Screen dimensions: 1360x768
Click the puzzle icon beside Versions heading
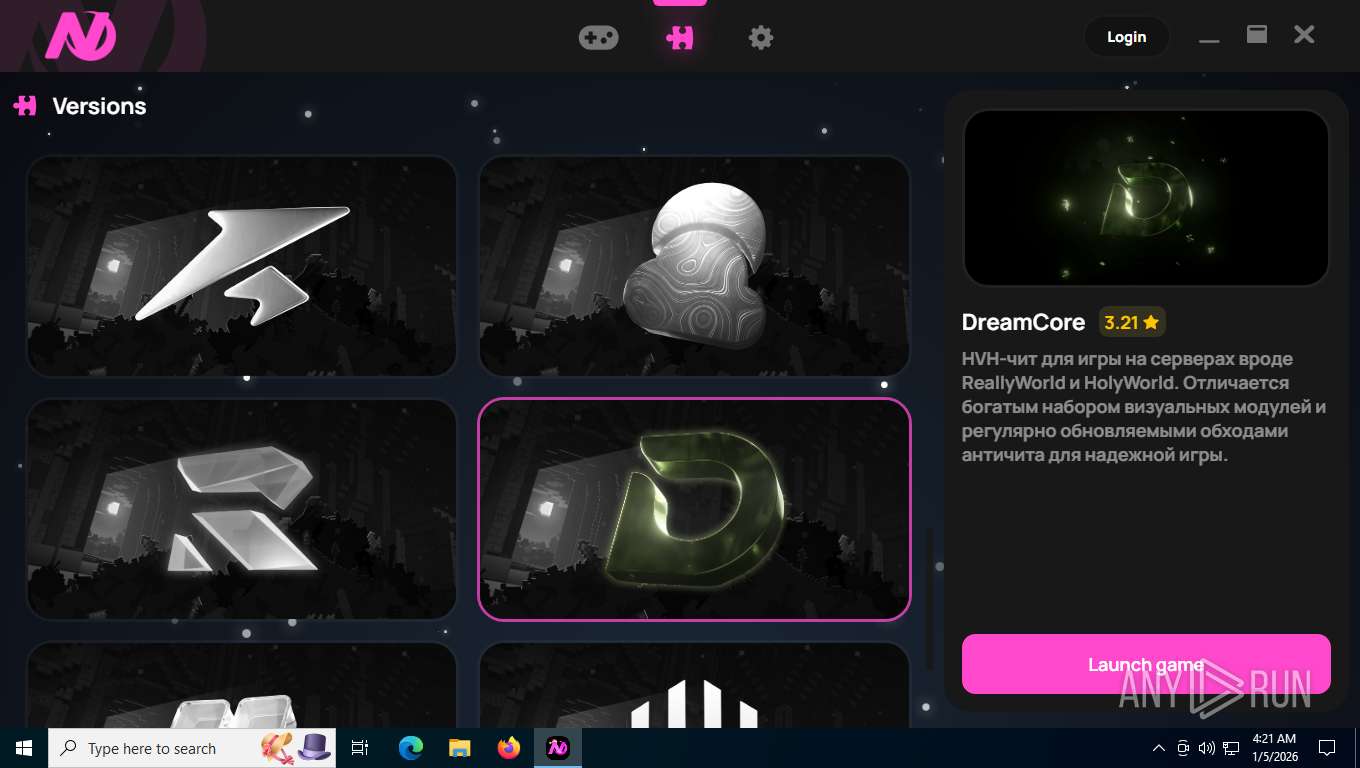click(x=25, y=105)
